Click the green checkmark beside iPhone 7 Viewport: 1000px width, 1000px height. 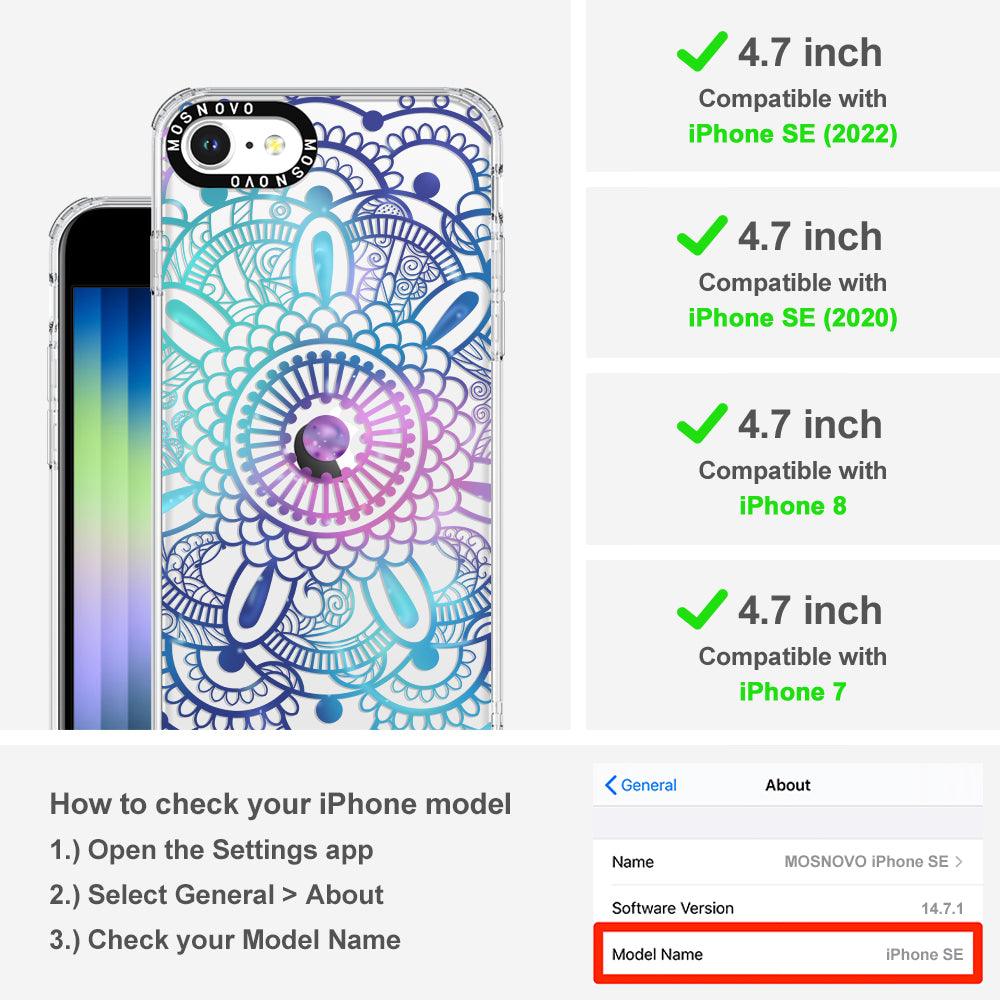point(702,609)
